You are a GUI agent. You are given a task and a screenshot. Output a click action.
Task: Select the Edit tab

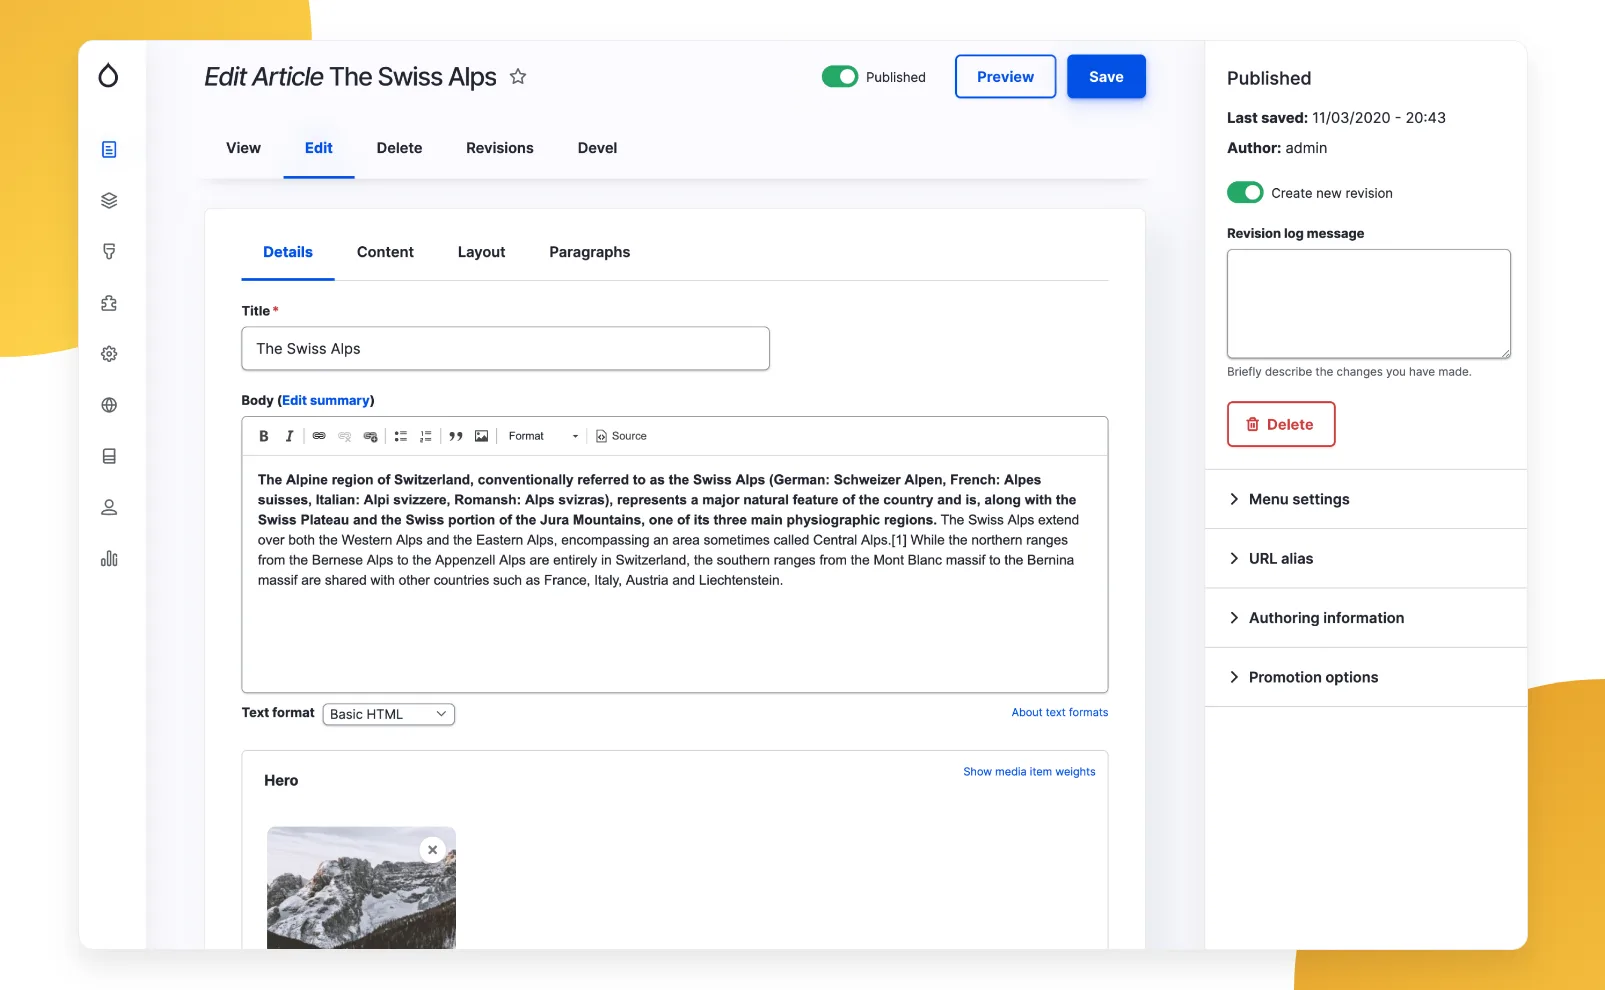319,148
